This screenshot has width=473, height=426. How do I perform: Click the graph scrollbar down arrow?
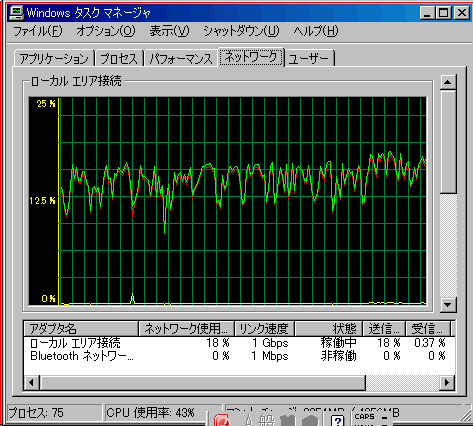[x=448, y=304]
